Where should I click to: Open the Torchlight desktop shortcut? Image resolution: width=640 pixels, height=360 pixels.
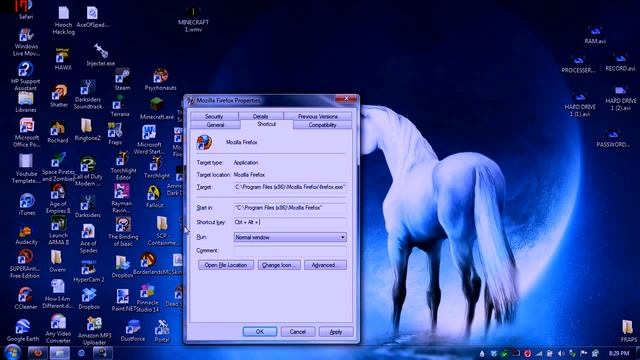[157, 167]
